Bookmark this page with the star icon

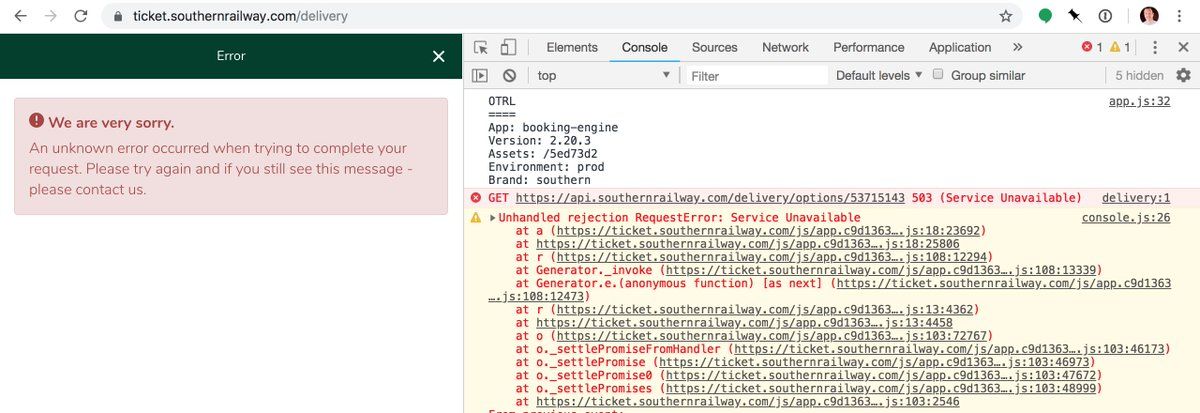[x=1005, y=16]
